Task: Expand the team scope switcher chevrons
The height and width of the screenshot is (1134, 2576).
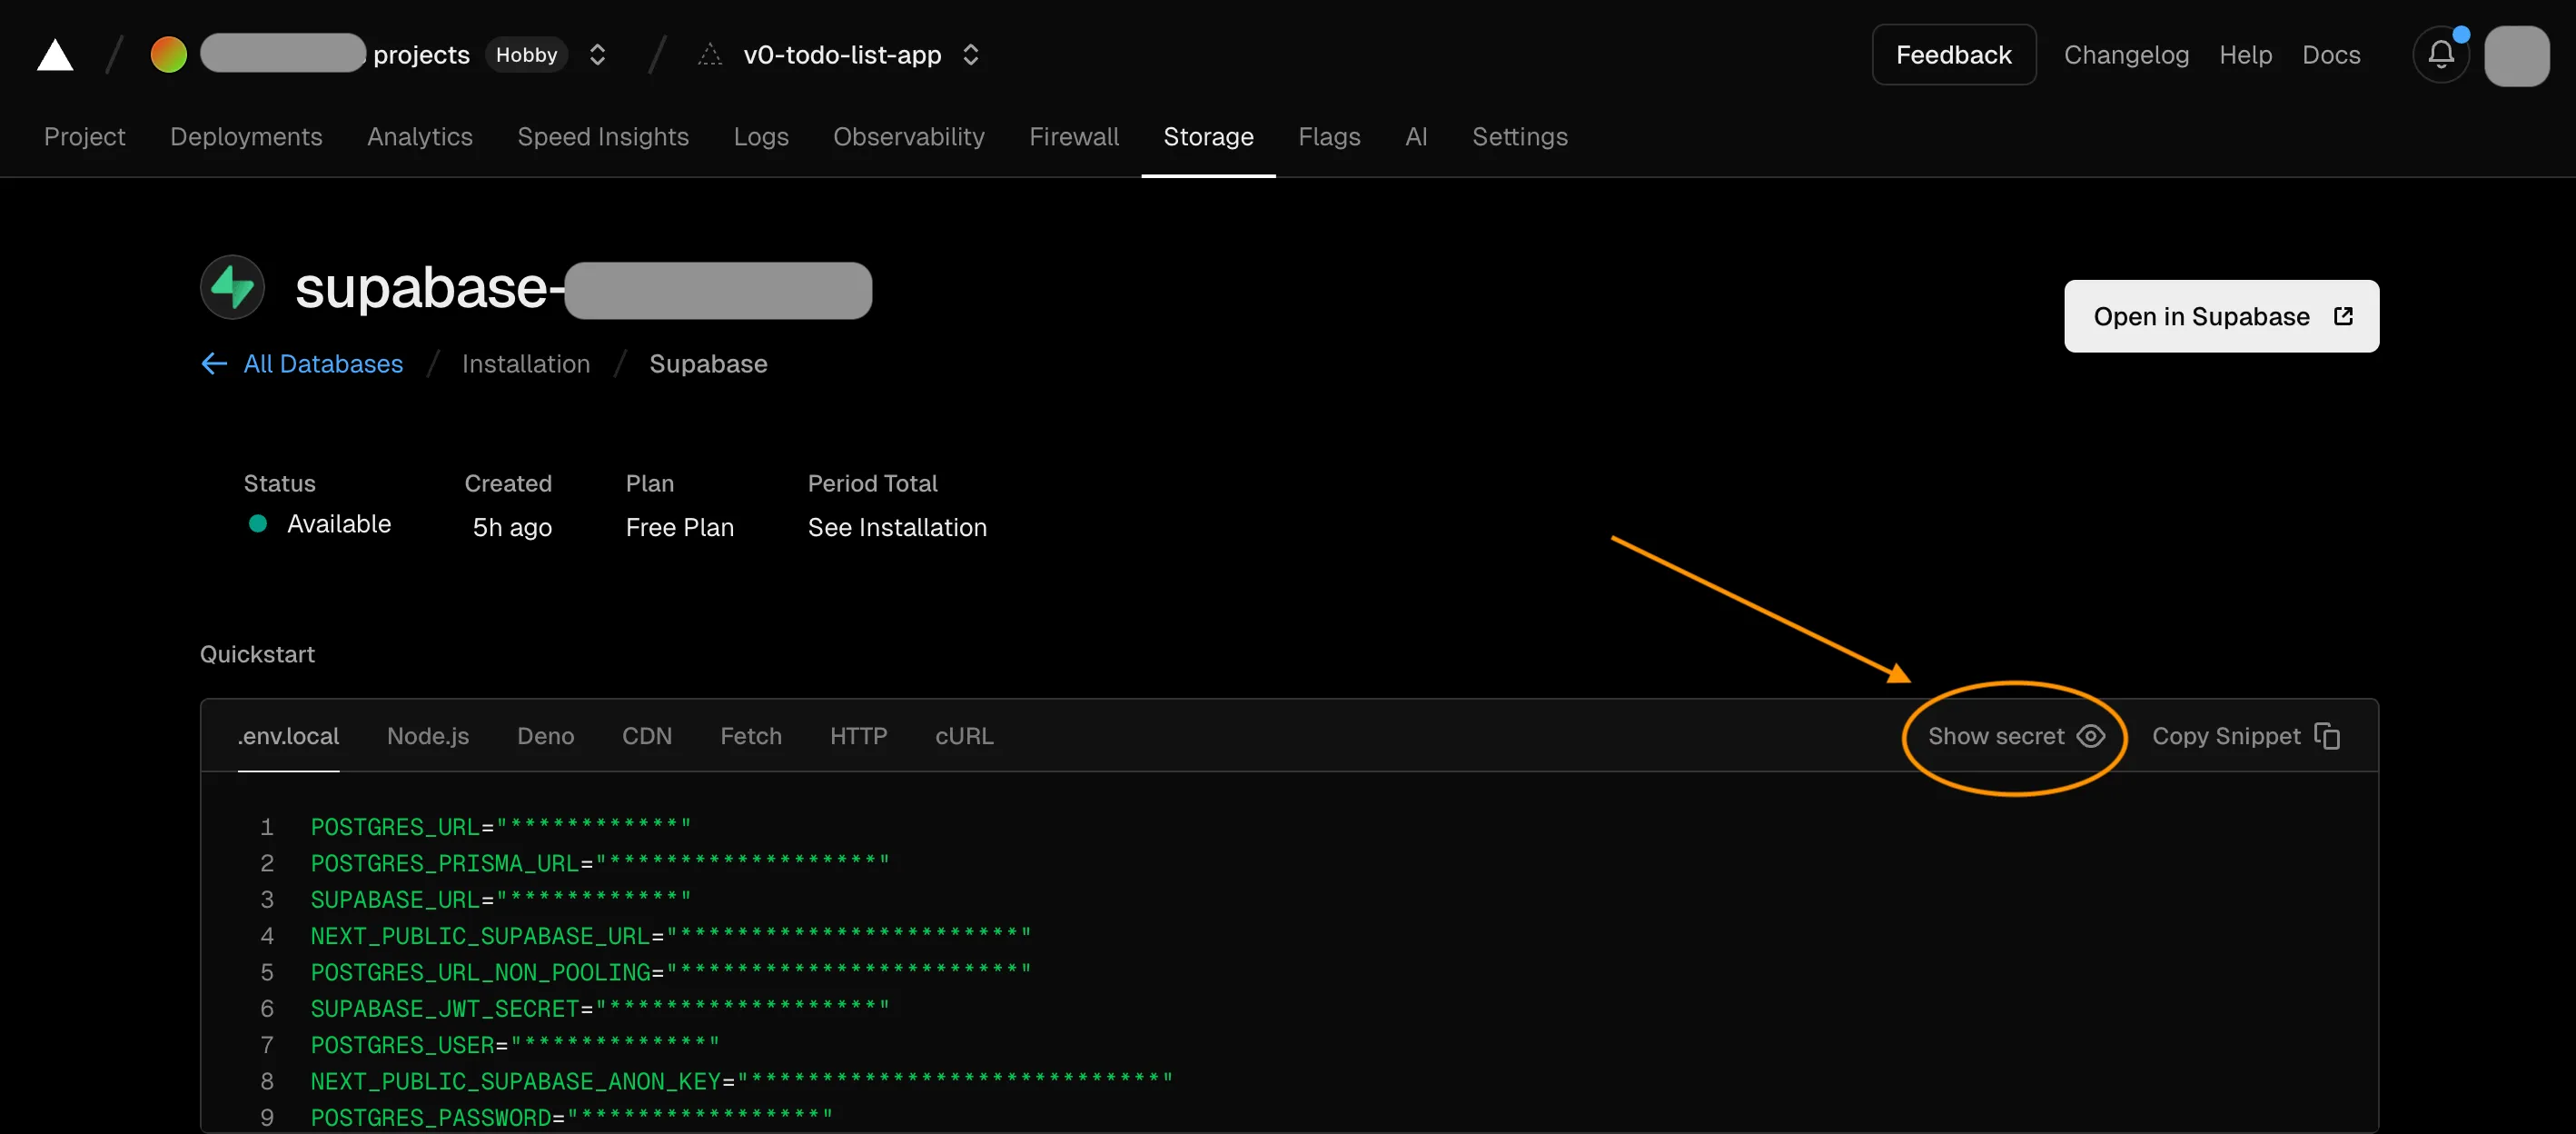Action: tap(597, 55)
